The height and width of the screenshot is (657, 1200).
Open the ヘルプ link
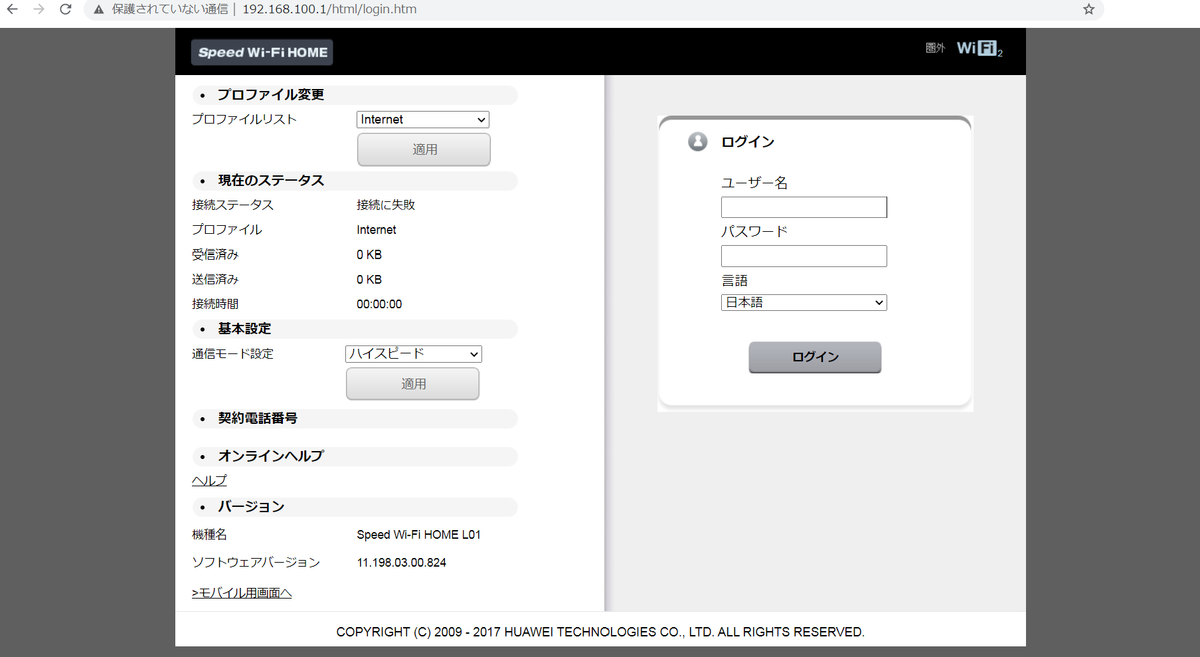click(x=209, y=480)
